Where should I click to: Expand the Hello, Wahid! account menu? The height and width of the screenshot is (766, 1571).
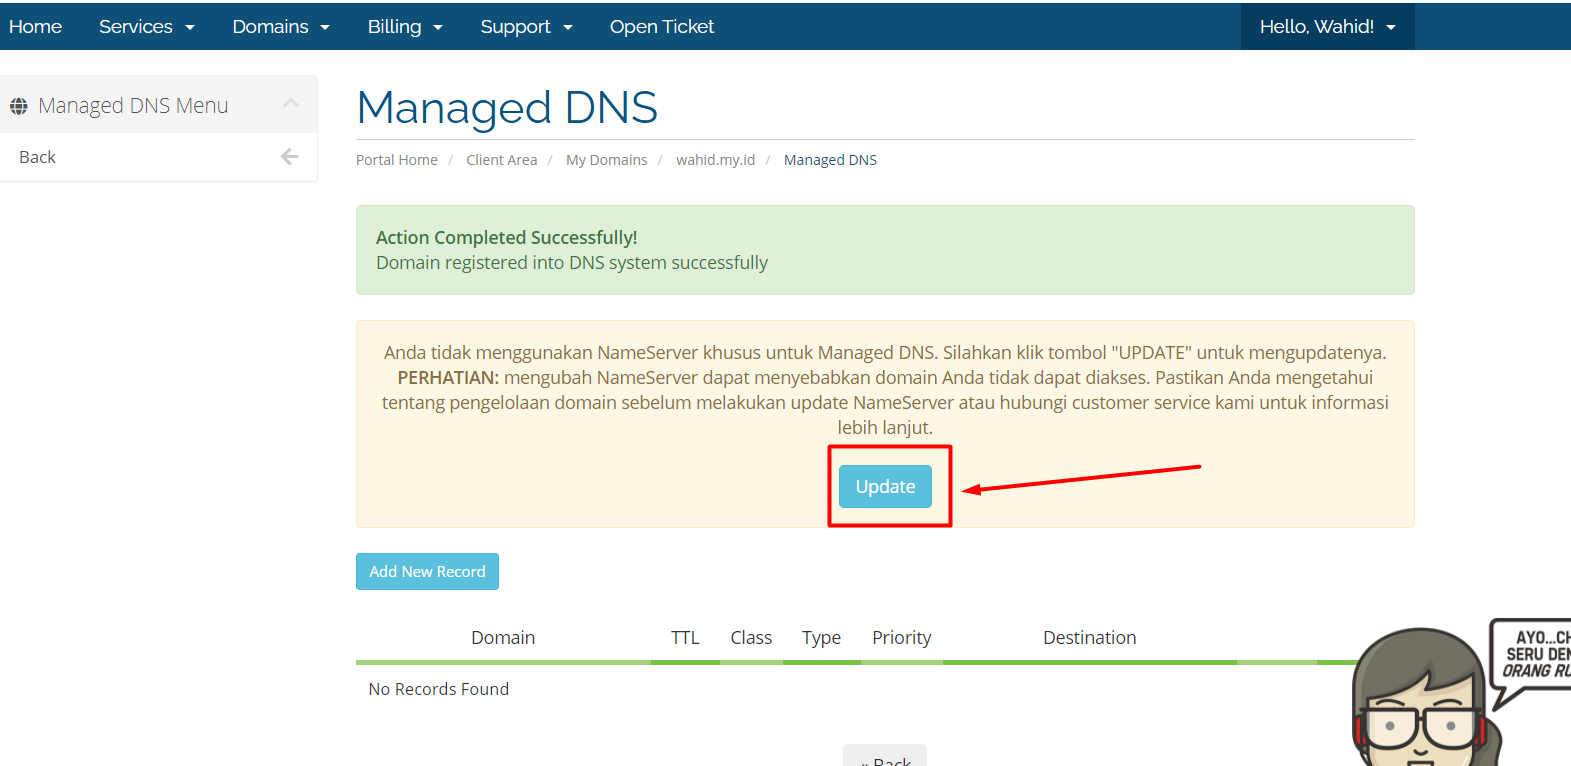pos(1327,27)
